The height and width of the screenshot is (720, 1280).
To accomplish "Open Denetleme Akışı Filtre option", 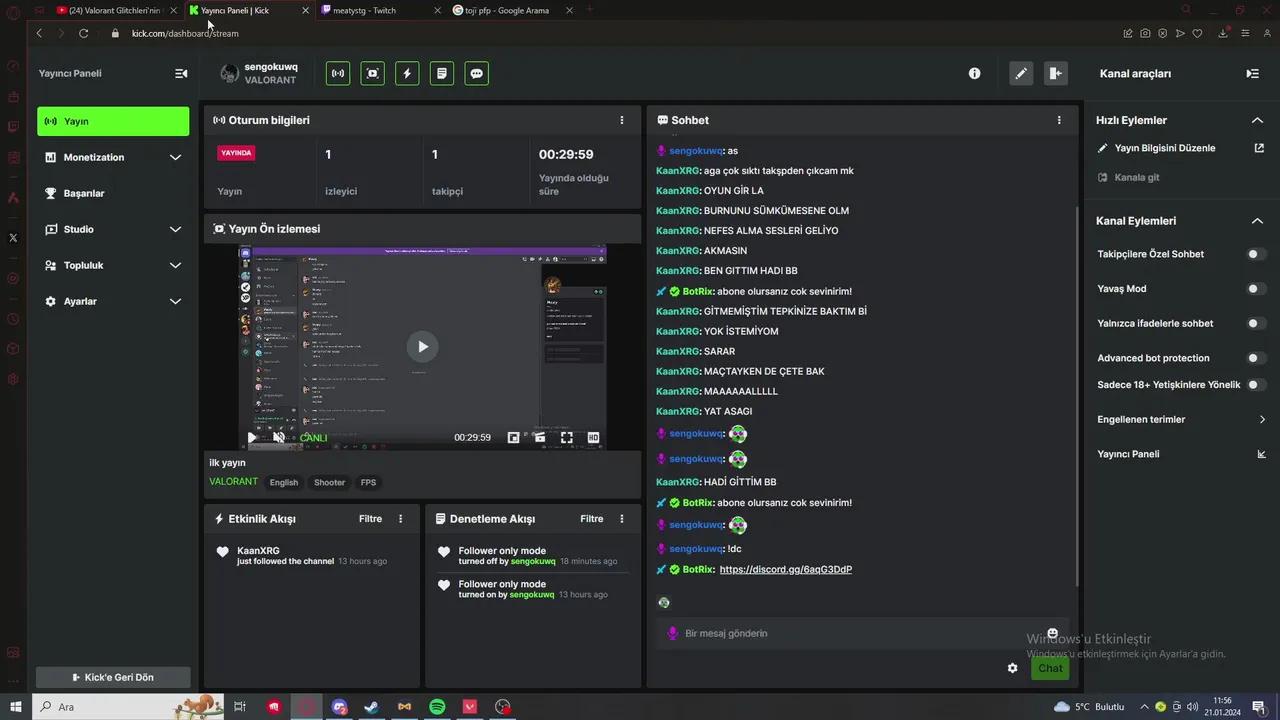I will coord(591,519).
